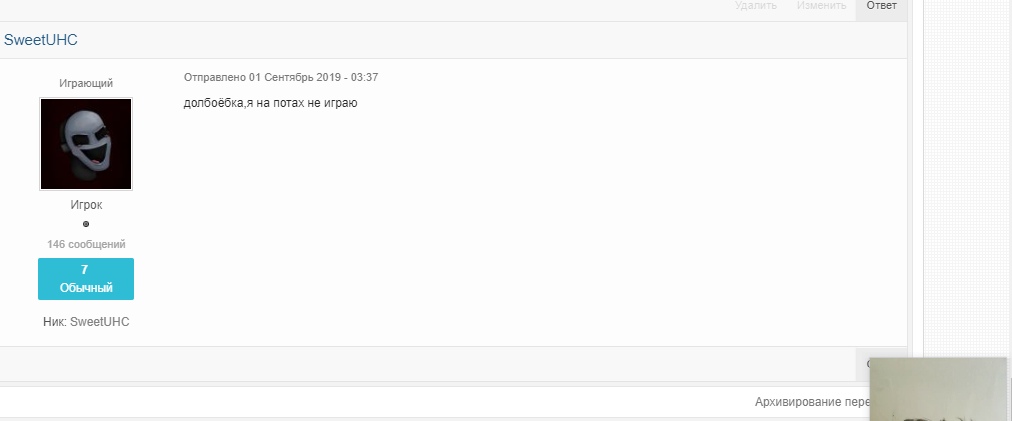Click the Ник: SweetUHC profile field

[x=86, y=322]
